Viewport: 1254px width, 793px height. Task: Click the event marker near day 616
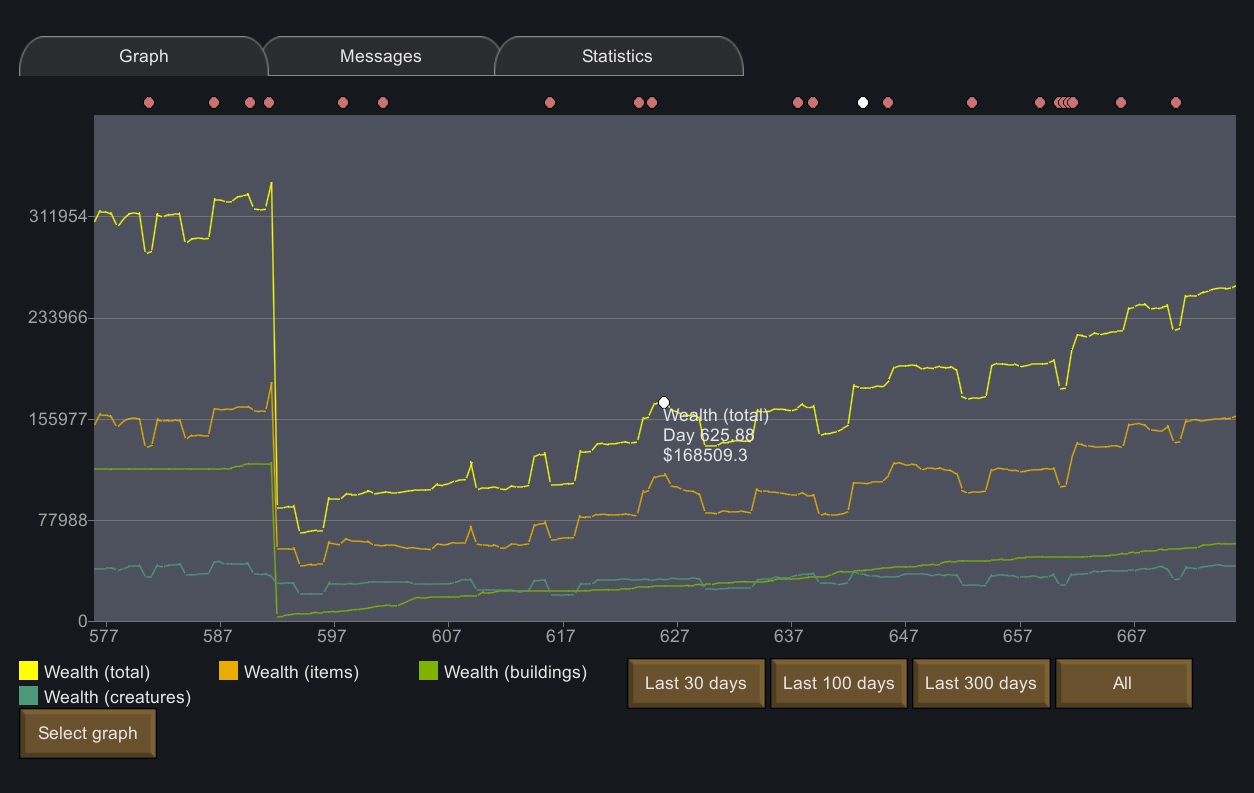tap(550, 102)
